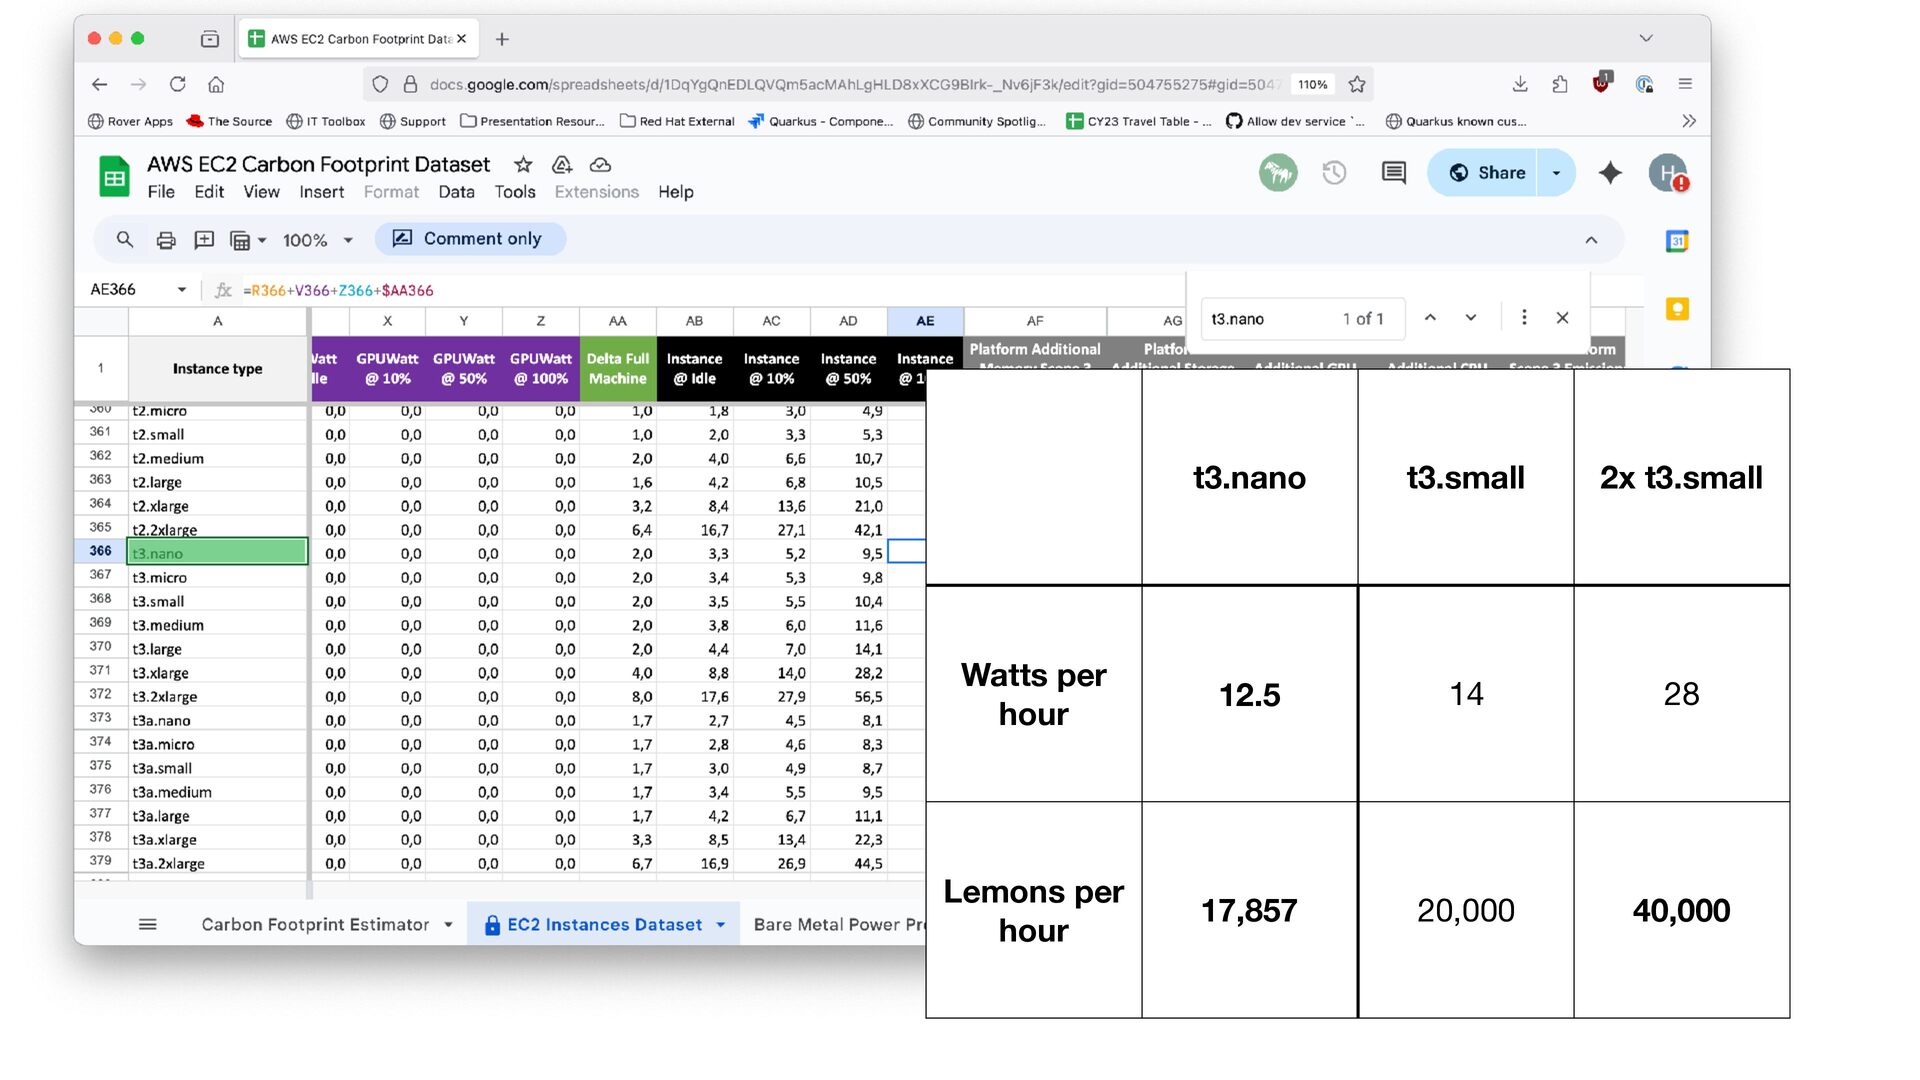Image resolution: width=1920 pixels, height=1080 pixels.
Task: Click the Gemini sparkle icon
Action: [1610, 173]
